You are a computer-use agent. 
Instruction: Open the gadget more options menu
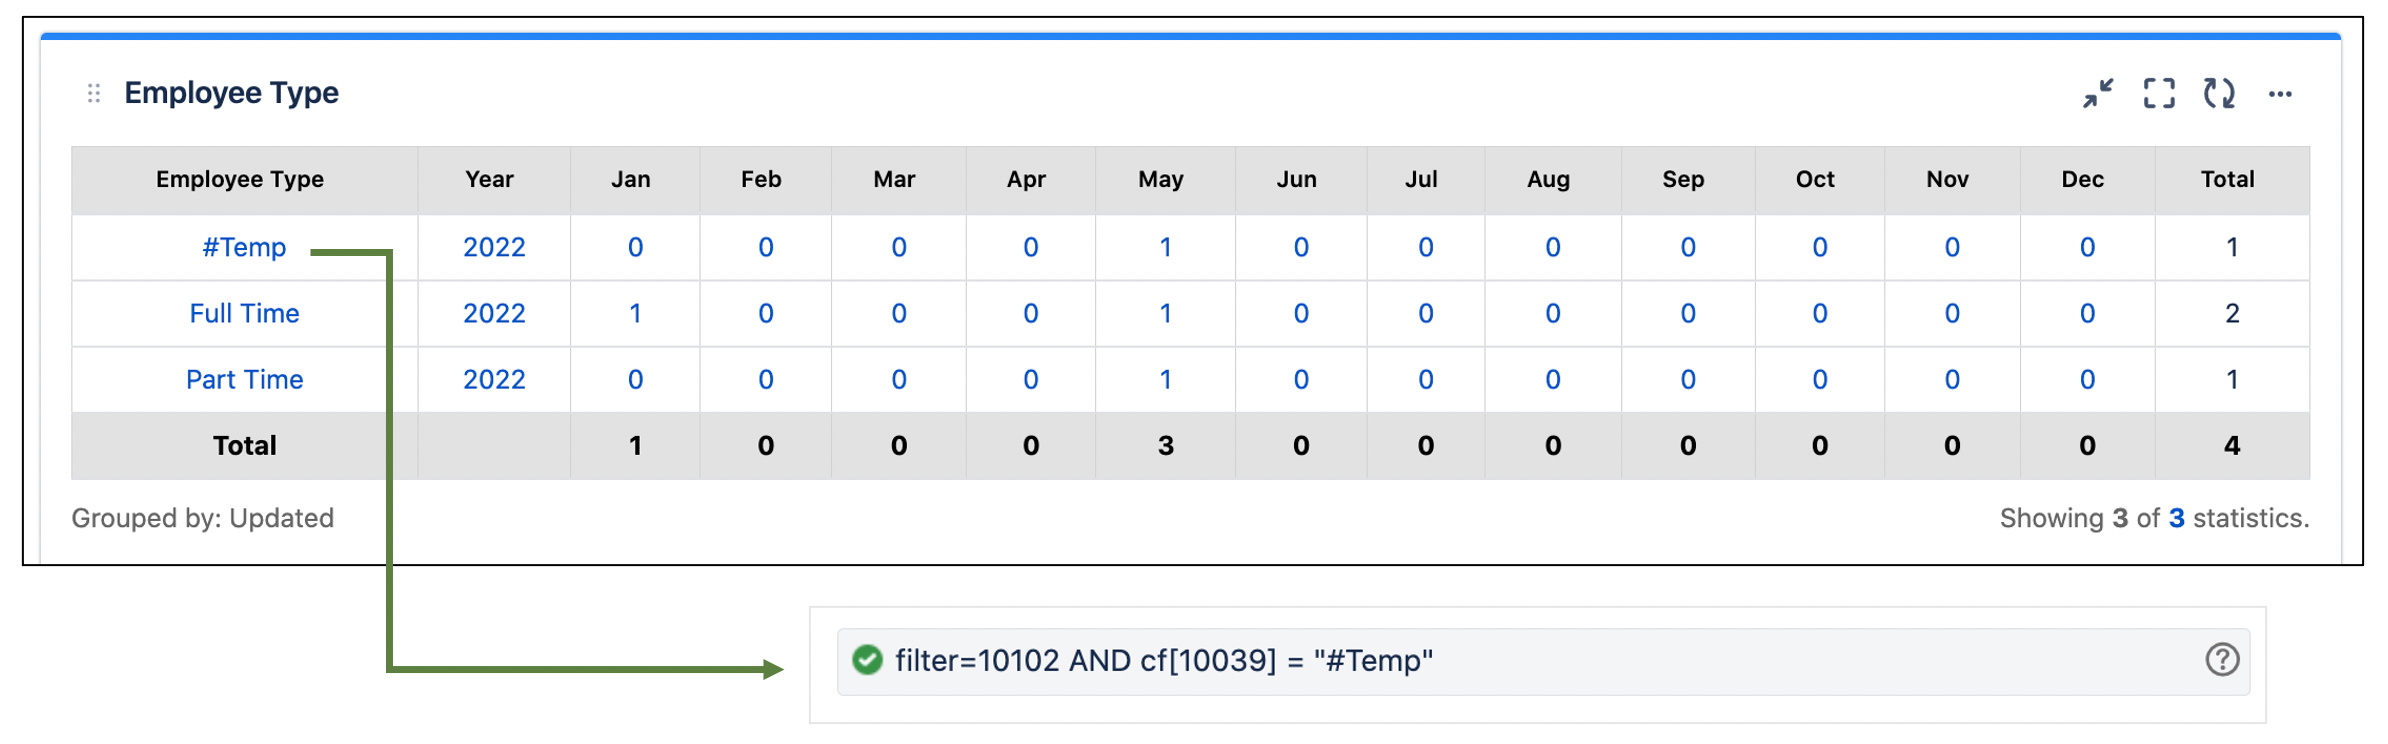(x=2280, y=94)
